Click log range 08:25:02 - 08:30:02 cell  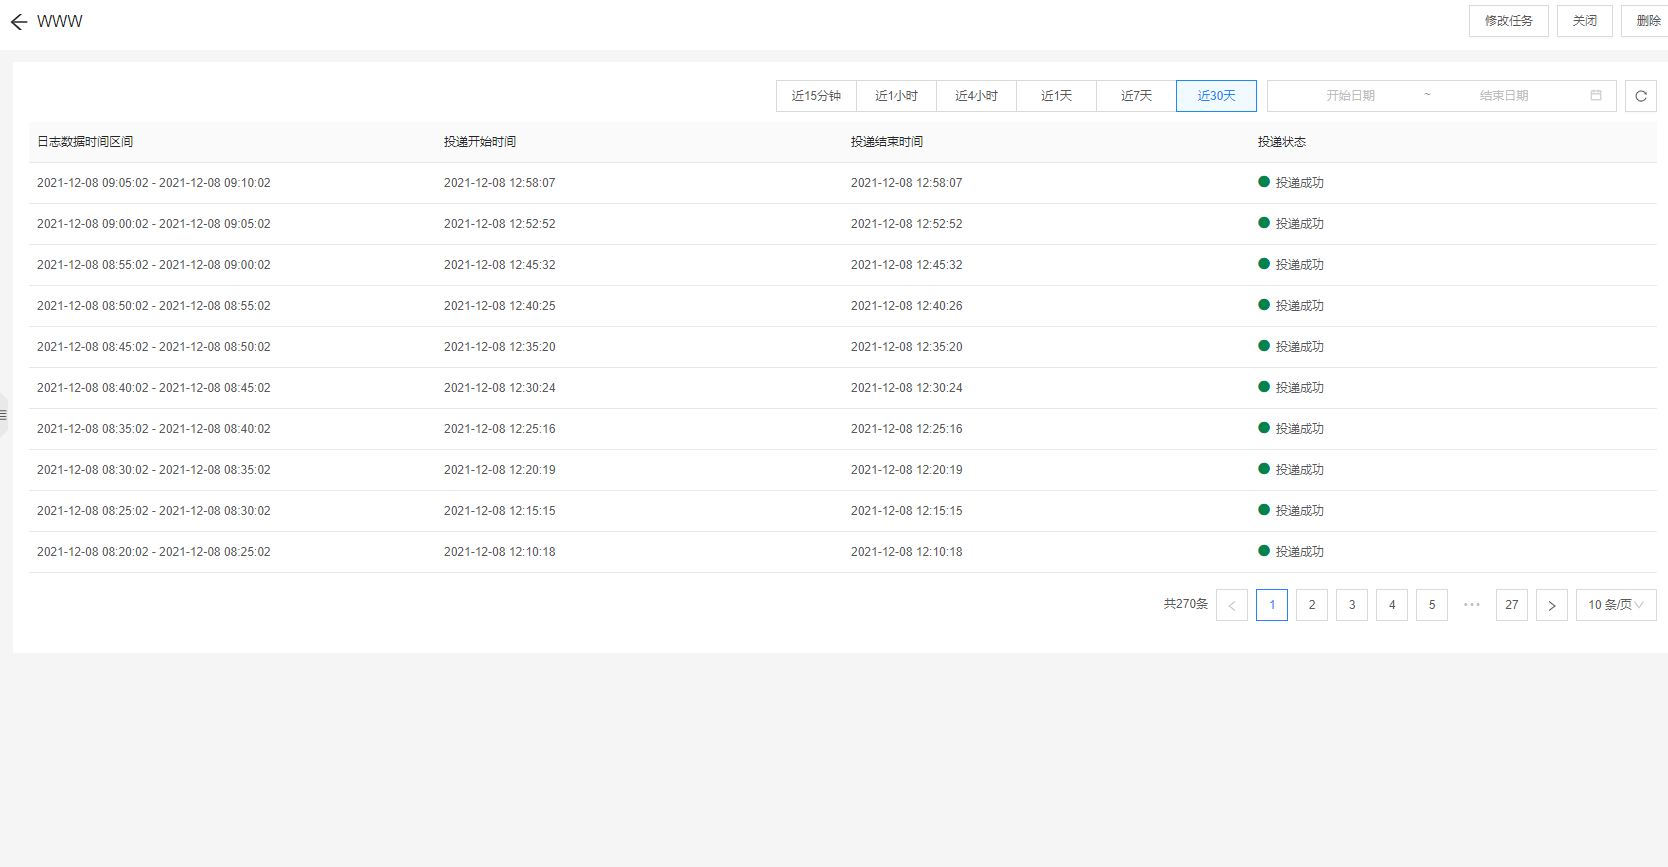154,511
